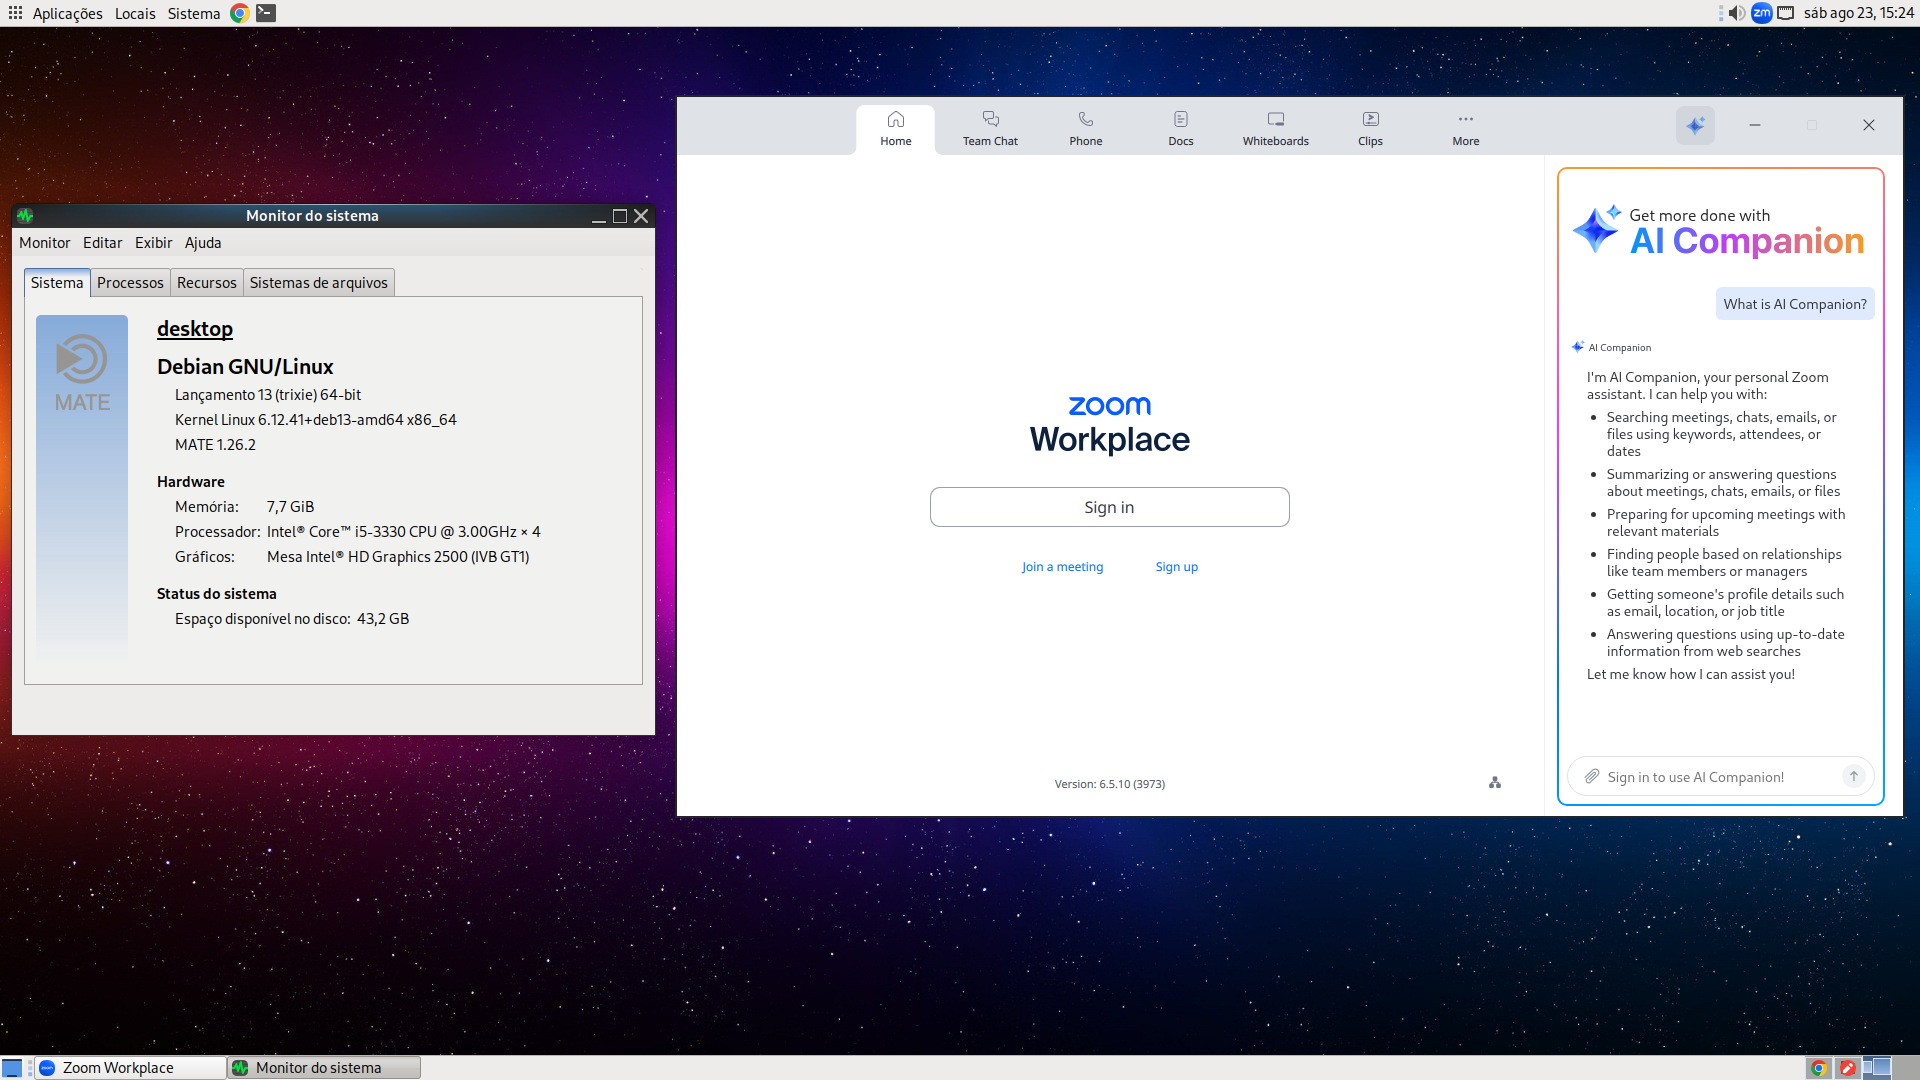The width and height of the screenshot is (1920, 1080).
Task: Open Whiteboards tab in Zoom
Action: pos(1275,129)
